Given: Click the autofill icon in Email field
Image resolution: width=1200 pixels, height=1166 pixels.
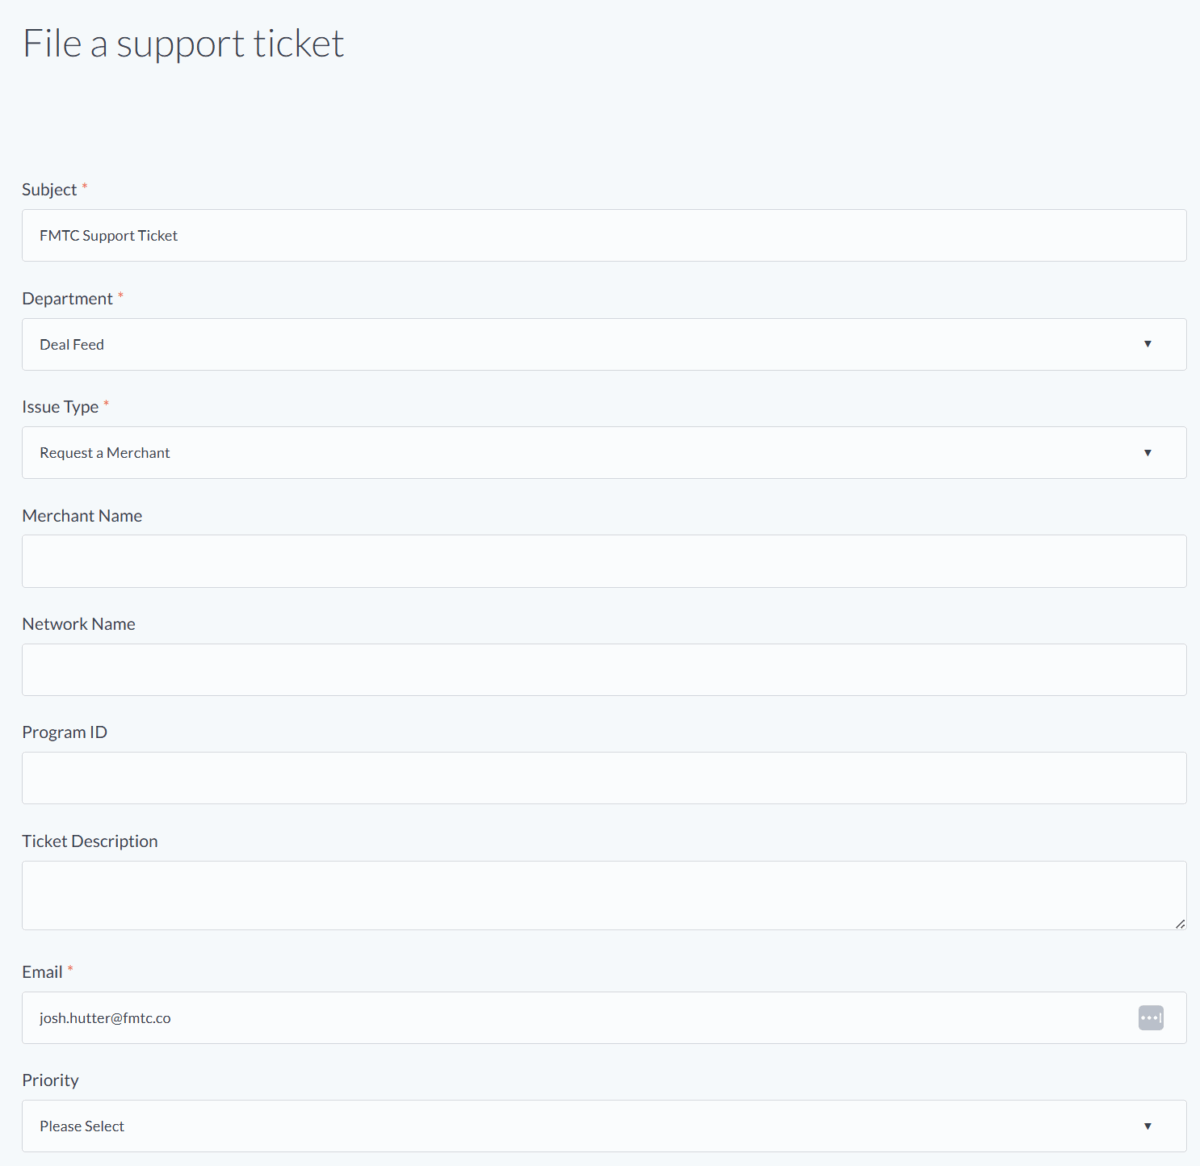Looking at the screenshot, I should click(1150, 1018).
